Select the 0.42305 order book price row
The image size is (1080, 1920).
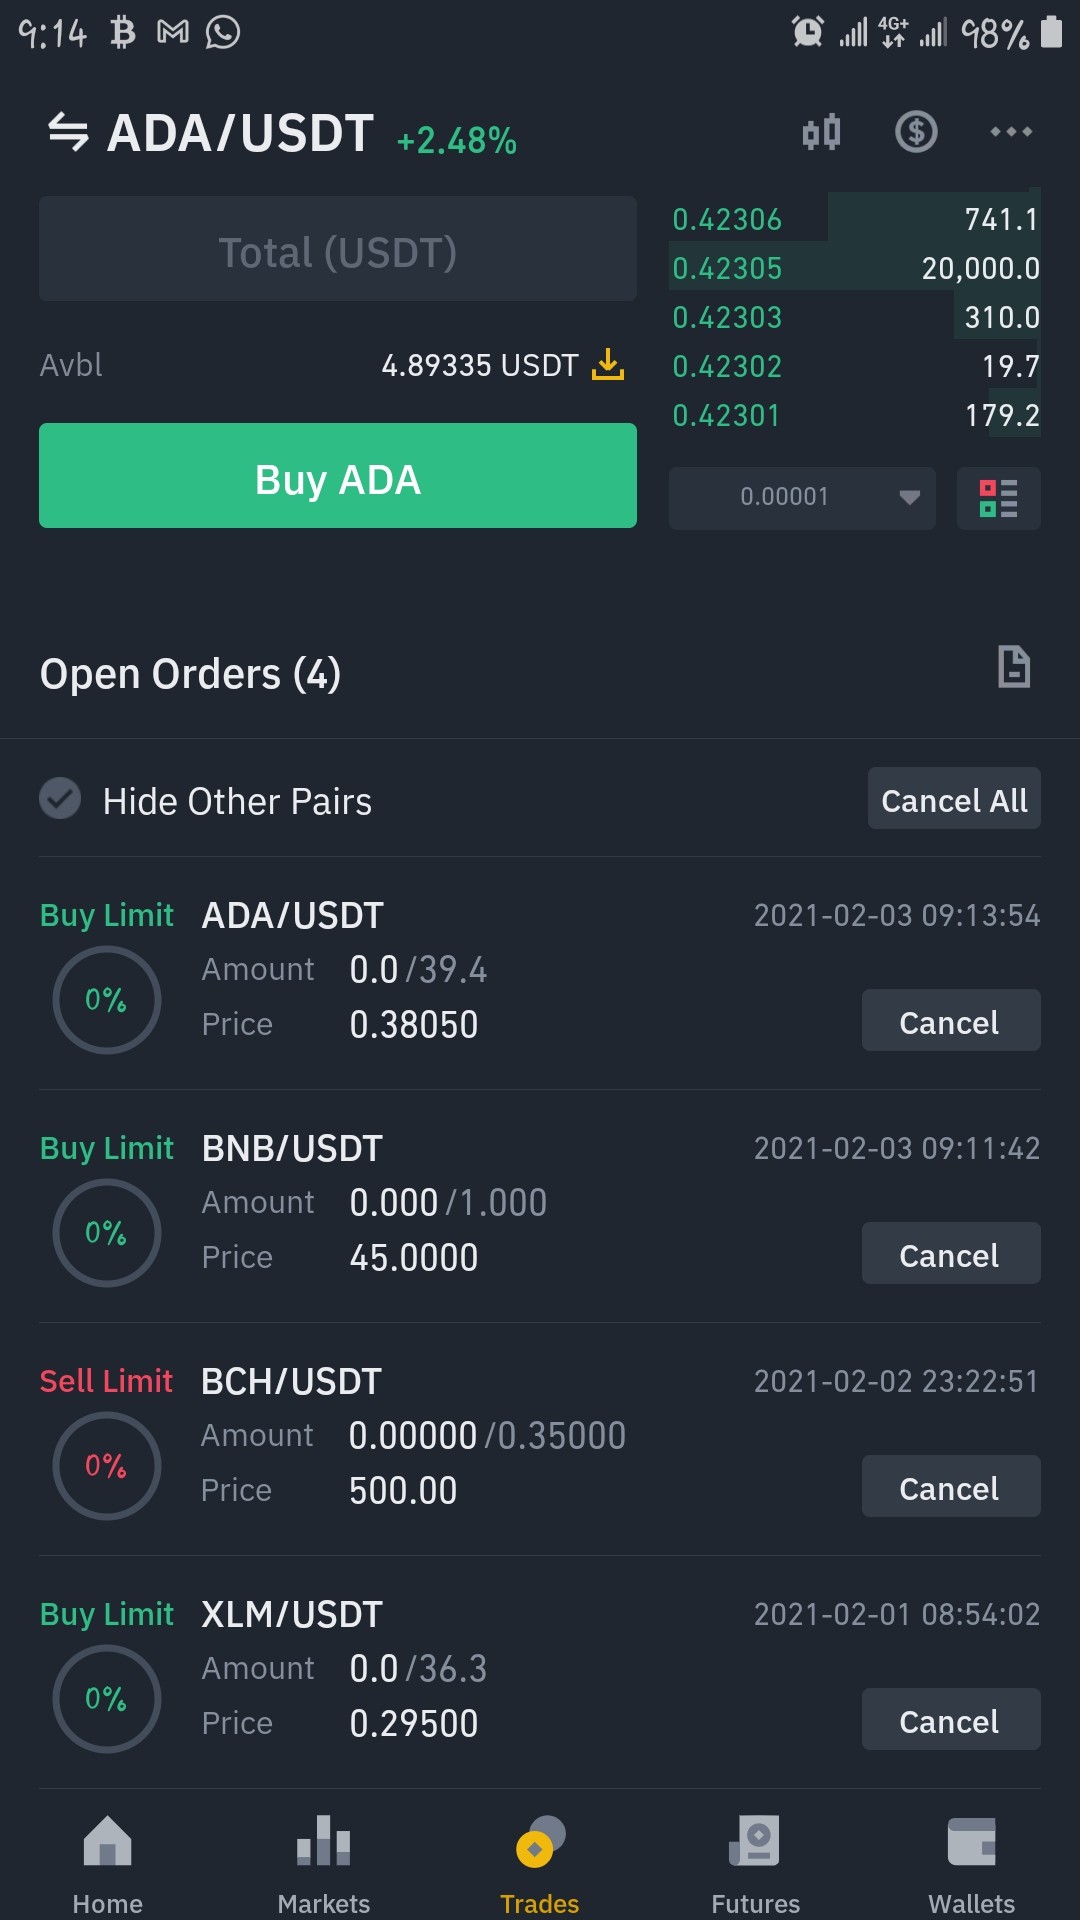(855, 268)
